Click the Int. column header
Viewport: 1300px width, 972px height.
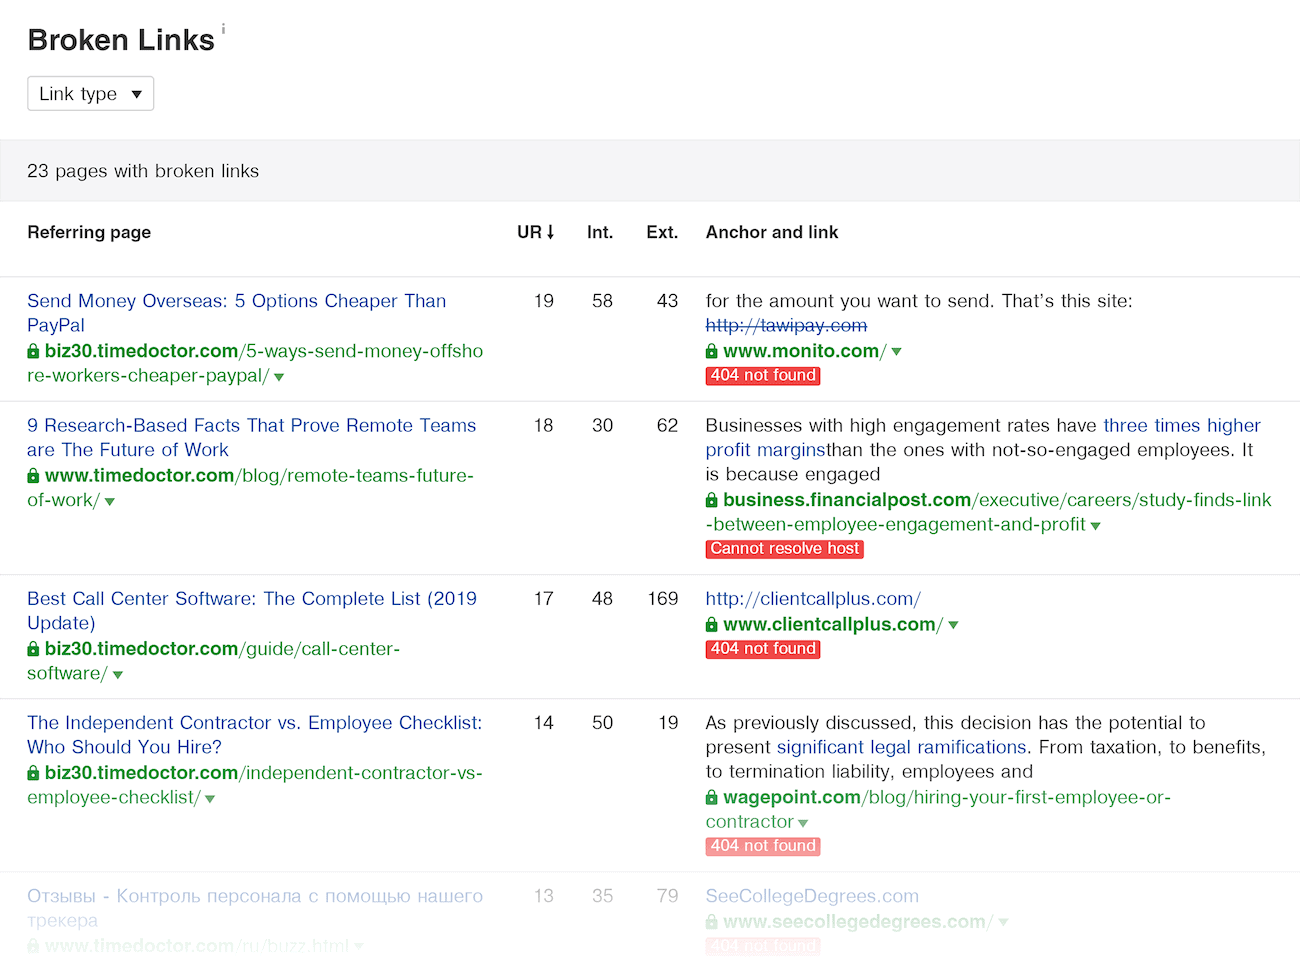[x=600, y=232]
